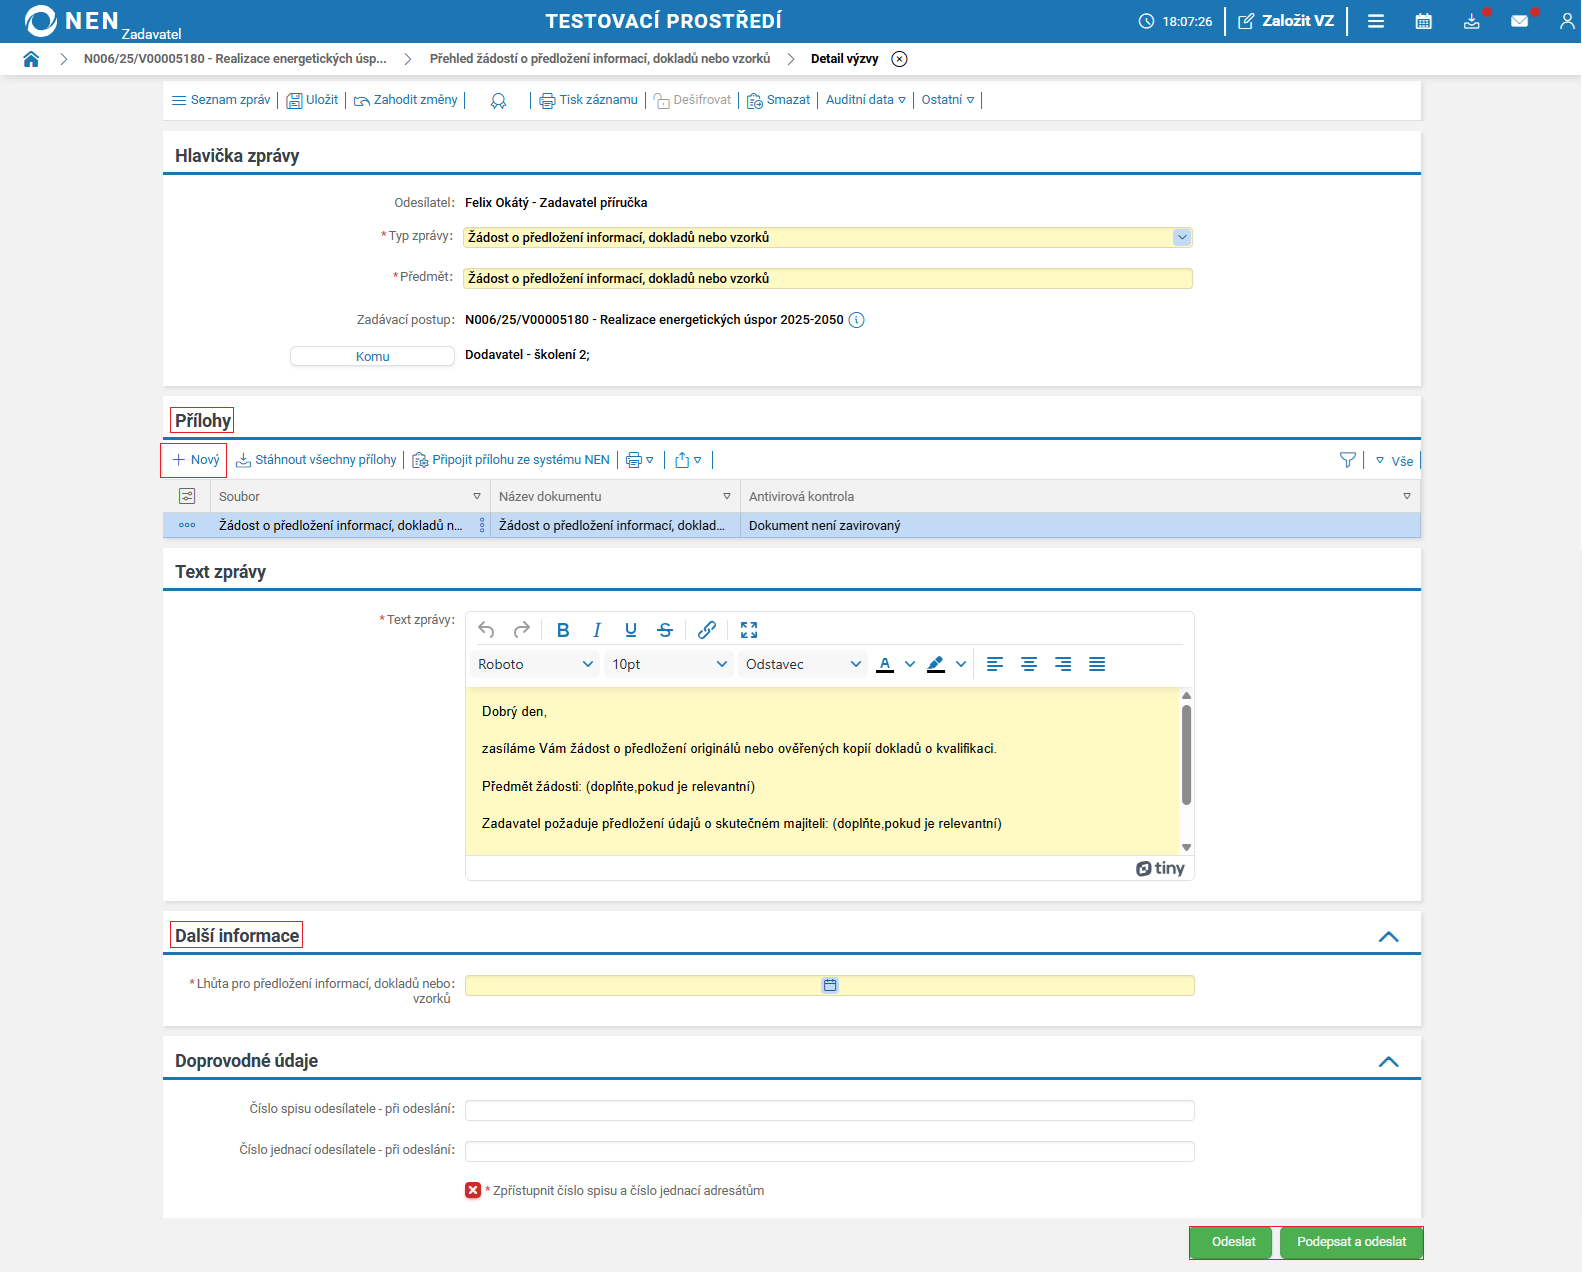The image size is (1582, 1272).
Task: Open row actions three-dots menu
Action: click(x=187, y=525)
